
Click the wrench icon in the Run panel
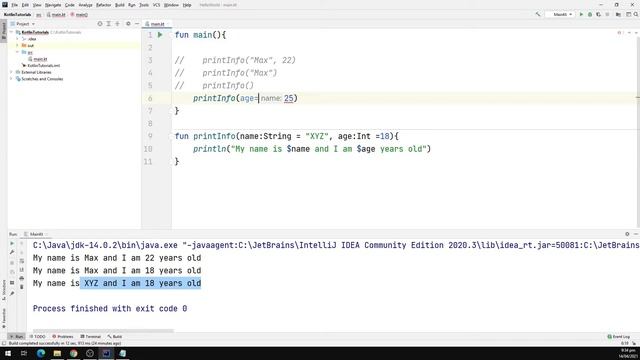tap(12, 252)
